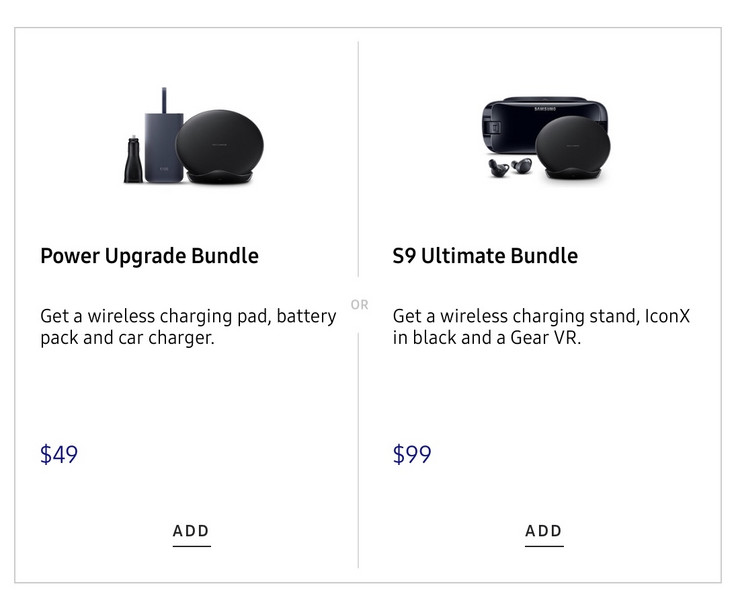Click the Power Upgrade Bundle description text
The height and width of the screenshot is (609, 738).
pos(188,327)
